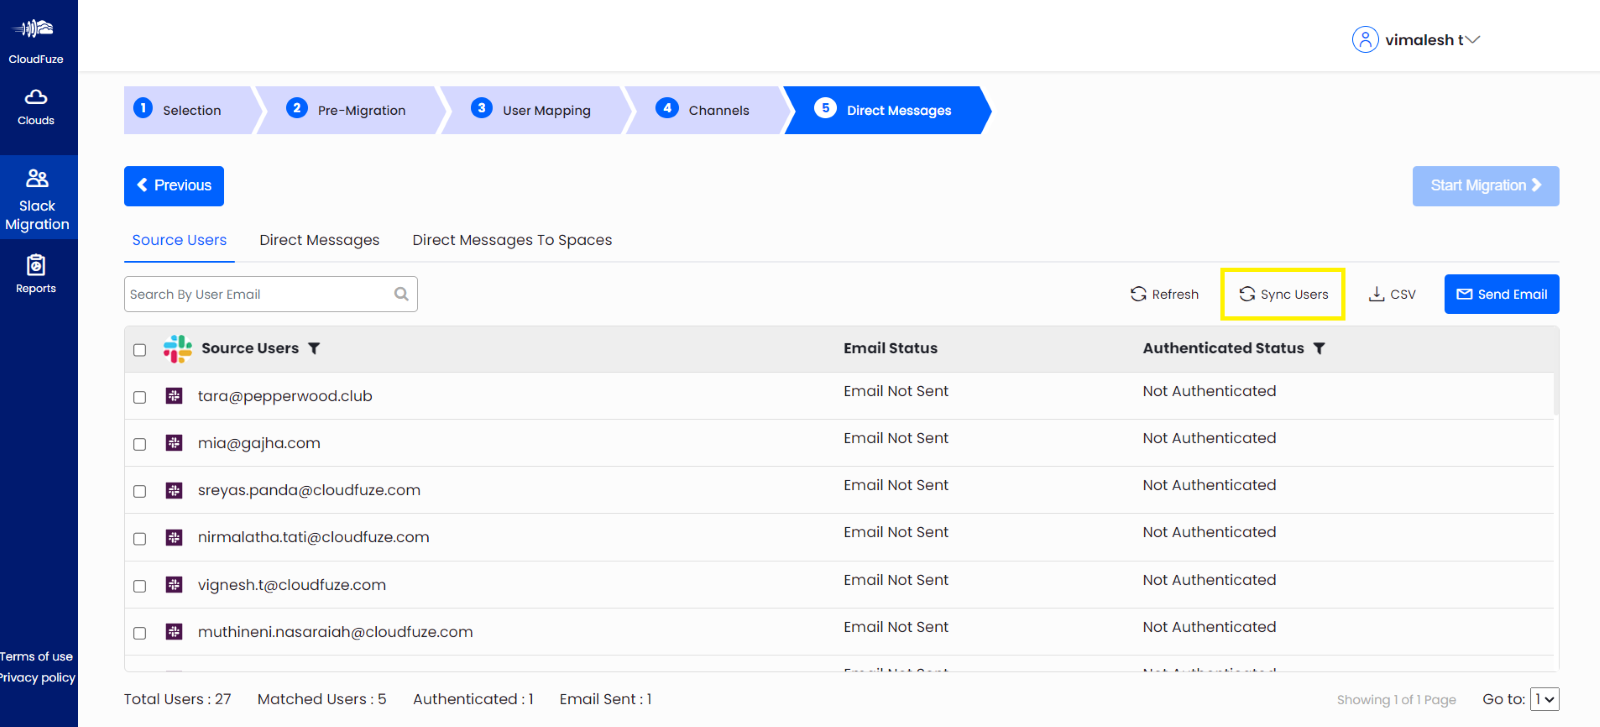The width and height of the screenshot is (1600, 727).
Task: Filter by Authenticated Status
Action: point(1319,348)
